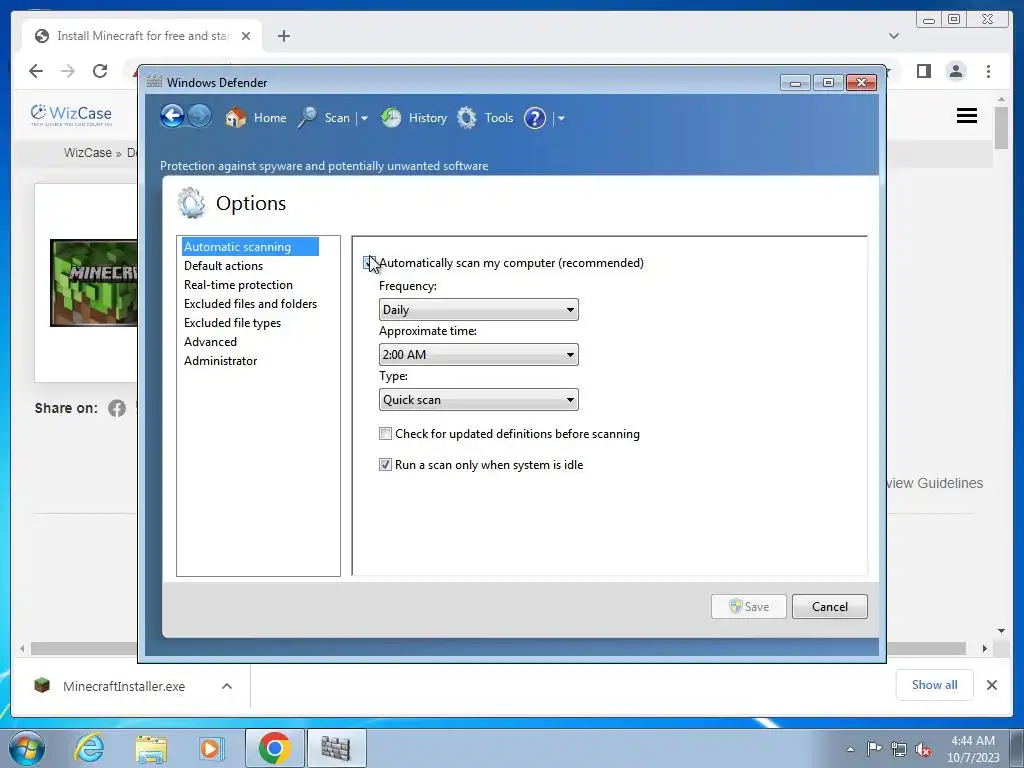The image size is (1024, 768).
Task: Start a Scan from Defender toolbar
Action: click(x=325, y=118)
